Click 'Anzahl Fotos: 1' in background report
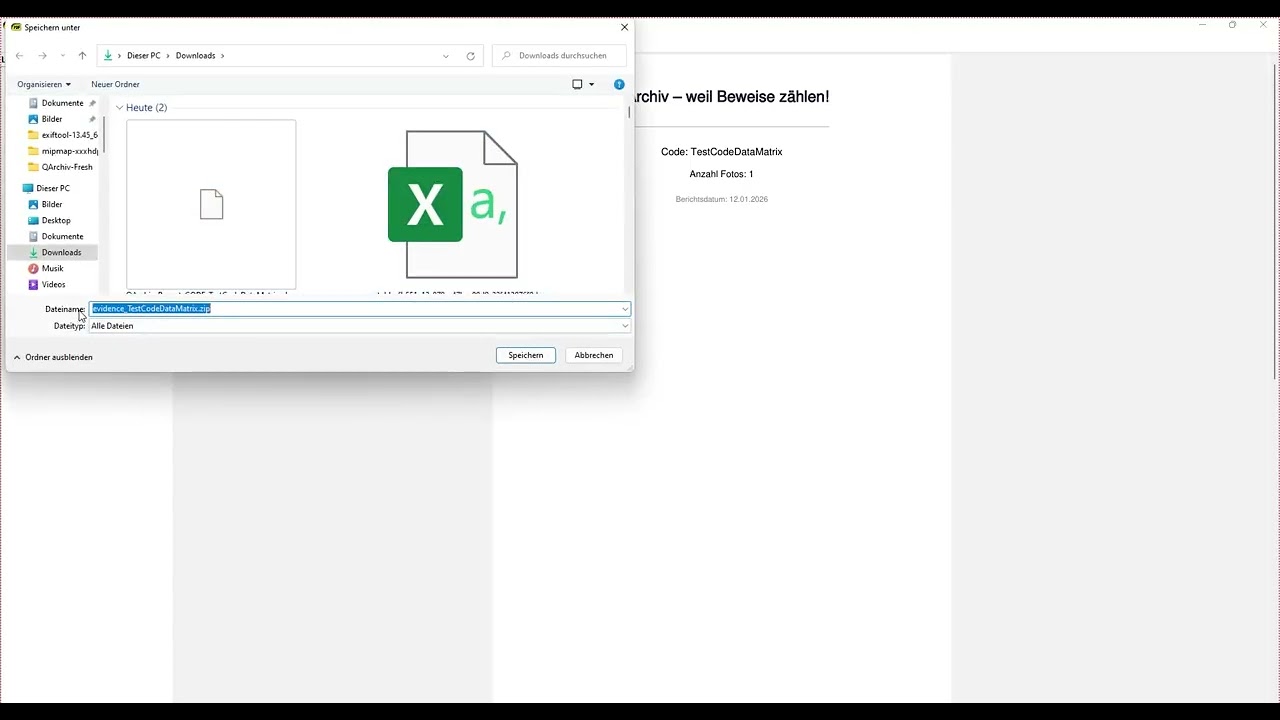This screenshot has width=1280, height=720. 721,174
